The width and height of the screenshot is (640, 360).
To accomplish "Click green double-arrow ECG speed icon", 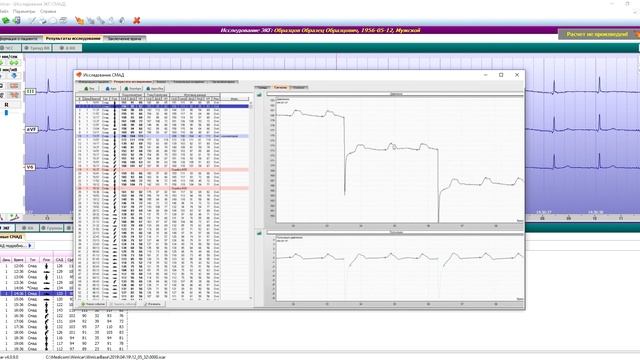I will pyautogui.click(x=14, y=63).
